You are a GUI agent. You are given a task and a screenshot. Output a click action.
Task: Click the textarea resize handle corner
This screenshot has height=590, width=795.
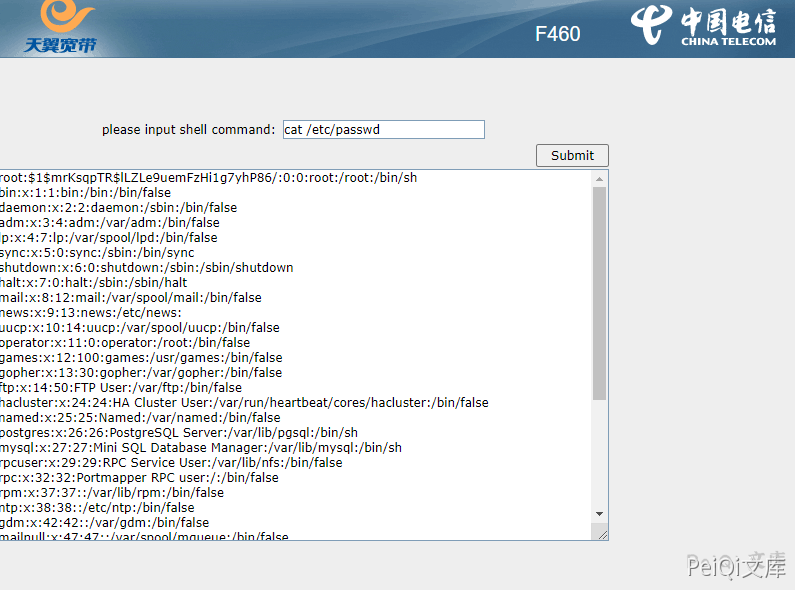tap(601, 535)
